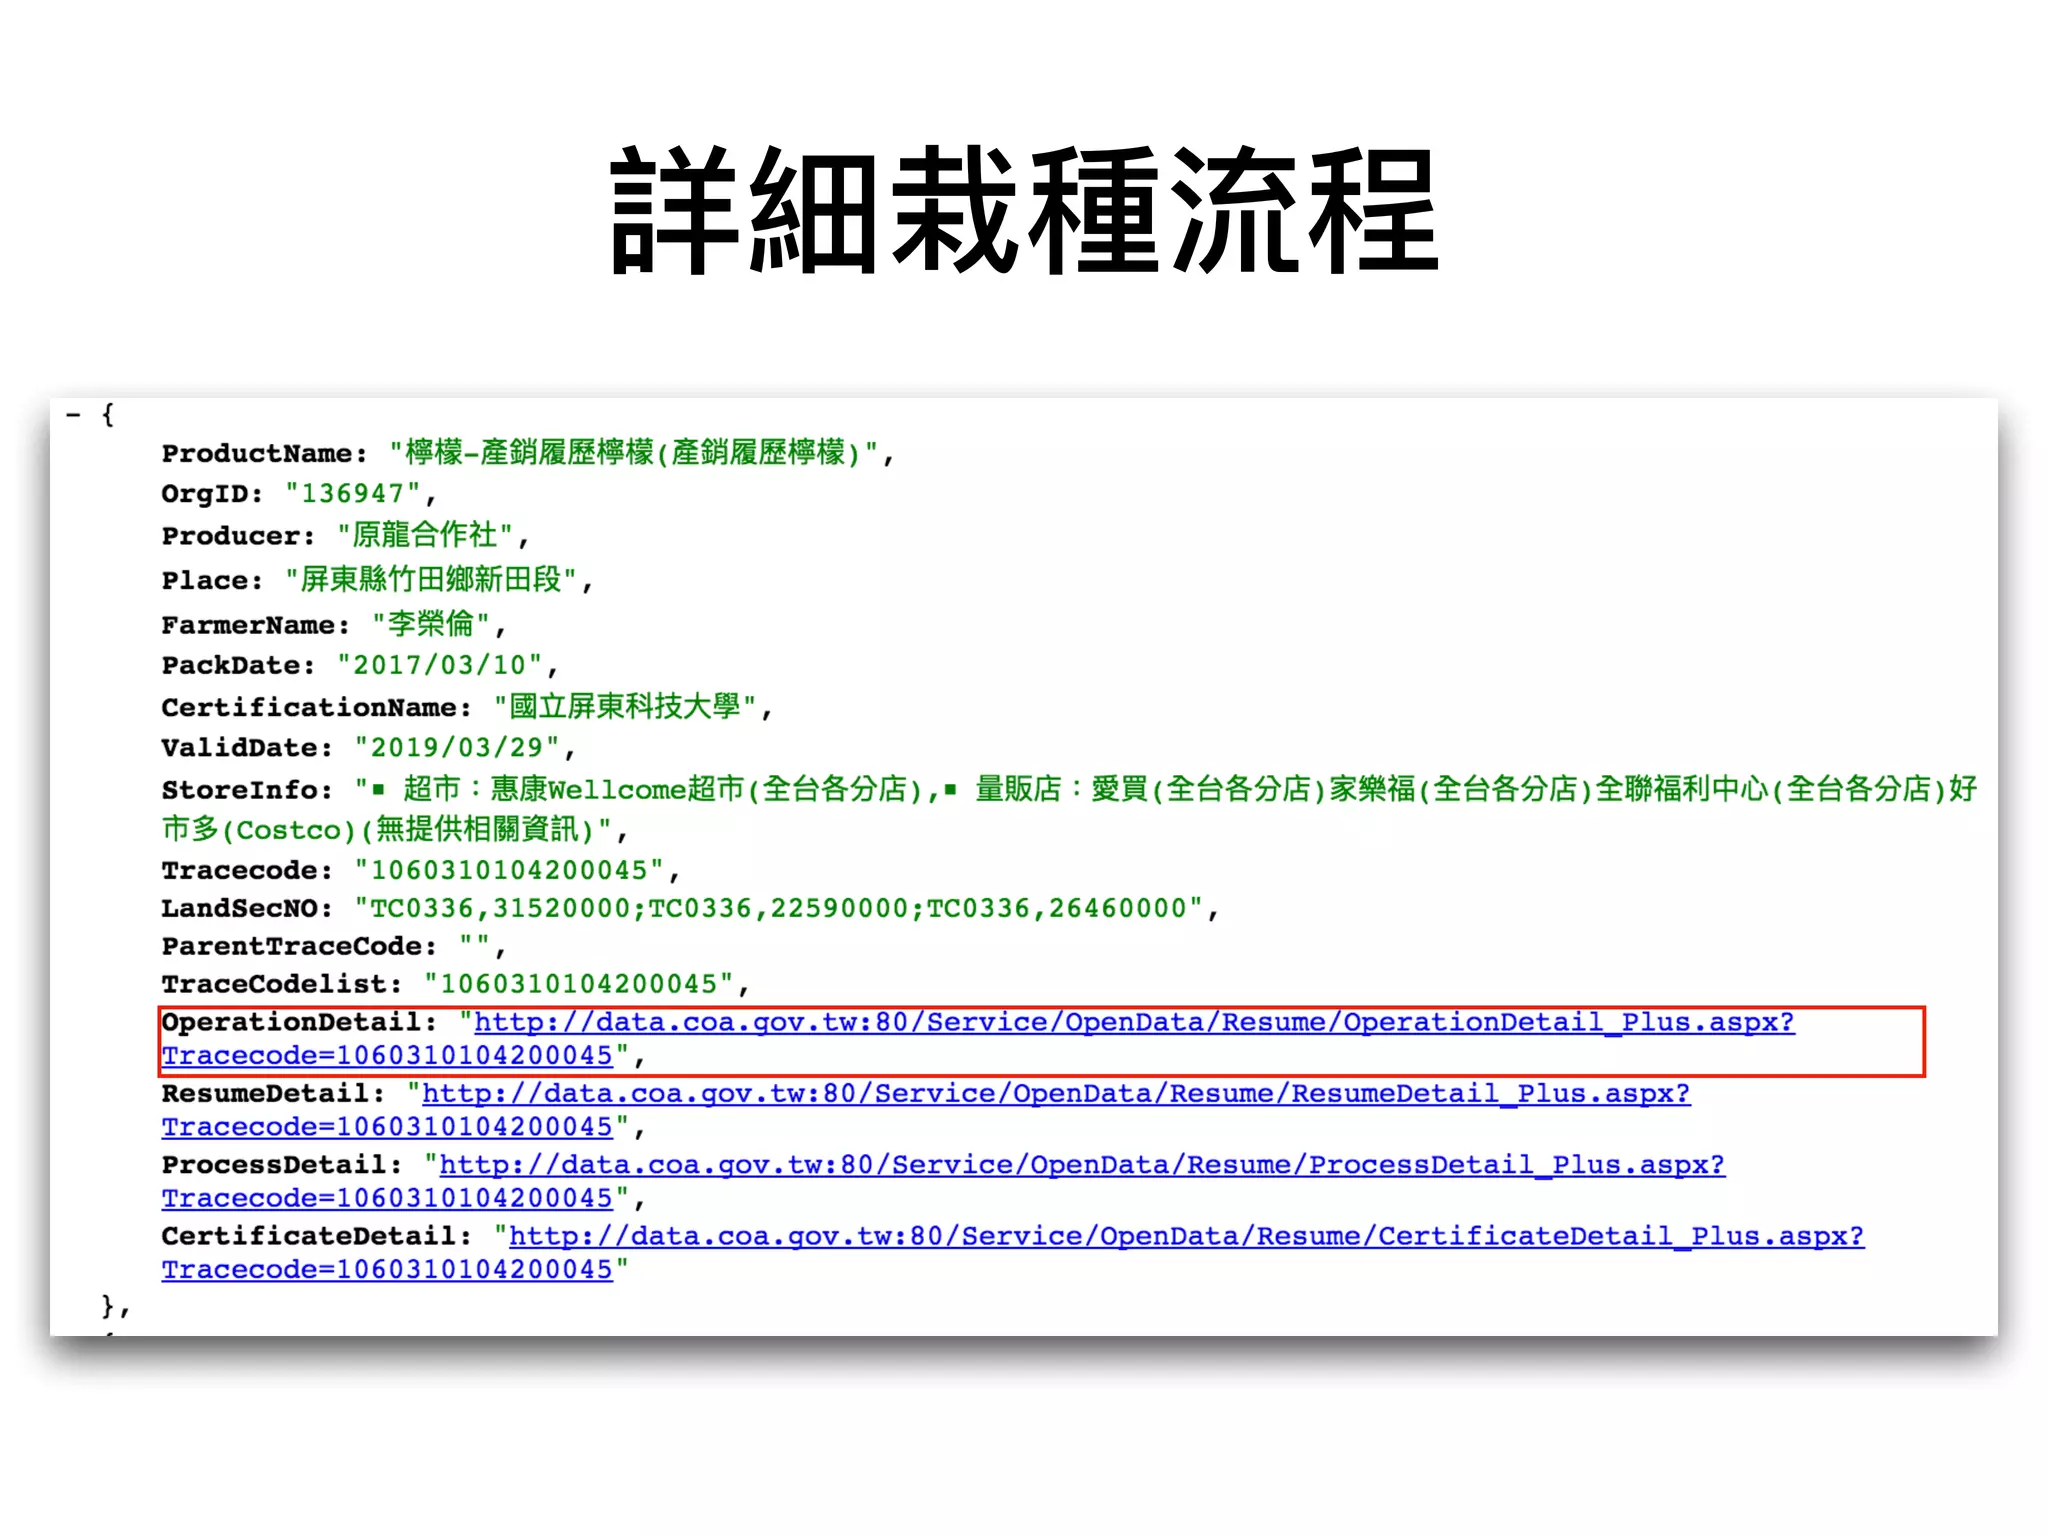Click the PackDate value 2017/03/10
The width and height of the screenshot is (2048, 1536).
pyautogui.click(x=440, y=666)
